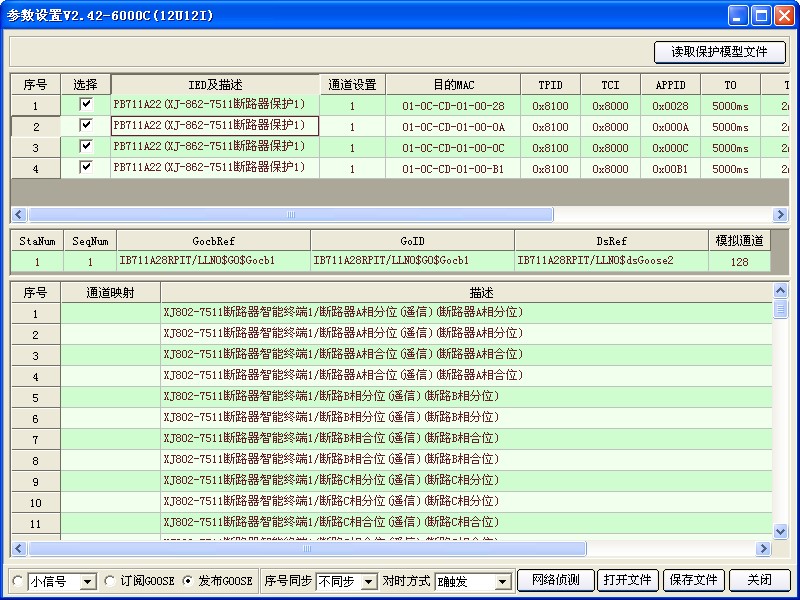The width and height of the screenshot is (800, 600).
Task: Open the 小信号 dropdown list
Action: coord(86,581)
